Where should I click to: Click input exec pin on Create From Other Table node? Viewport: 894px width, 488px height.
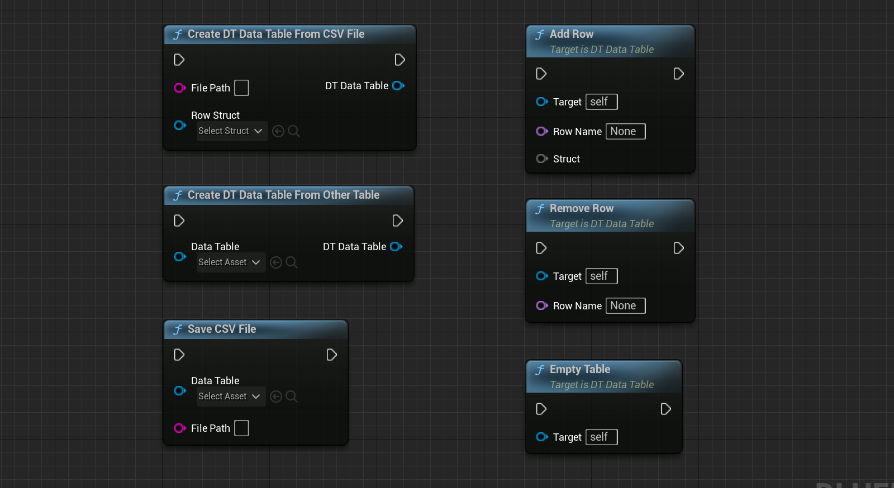tap(179, 221)
